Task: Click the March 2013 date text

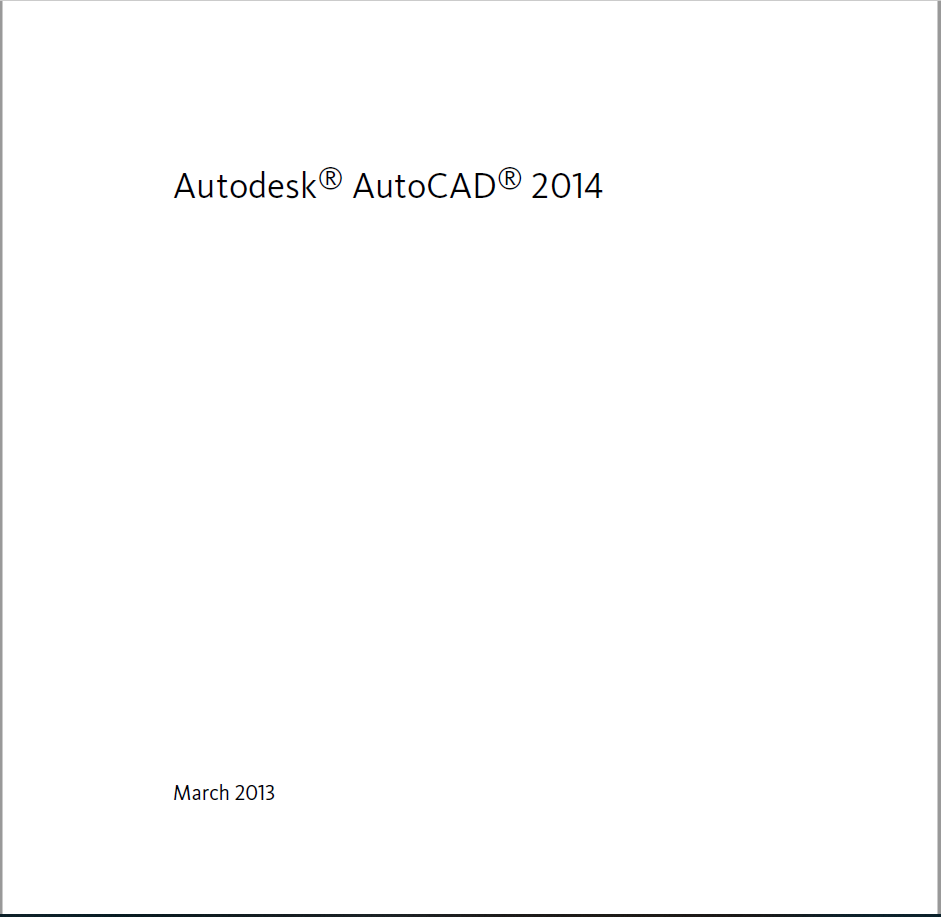Action: (224, 793)
